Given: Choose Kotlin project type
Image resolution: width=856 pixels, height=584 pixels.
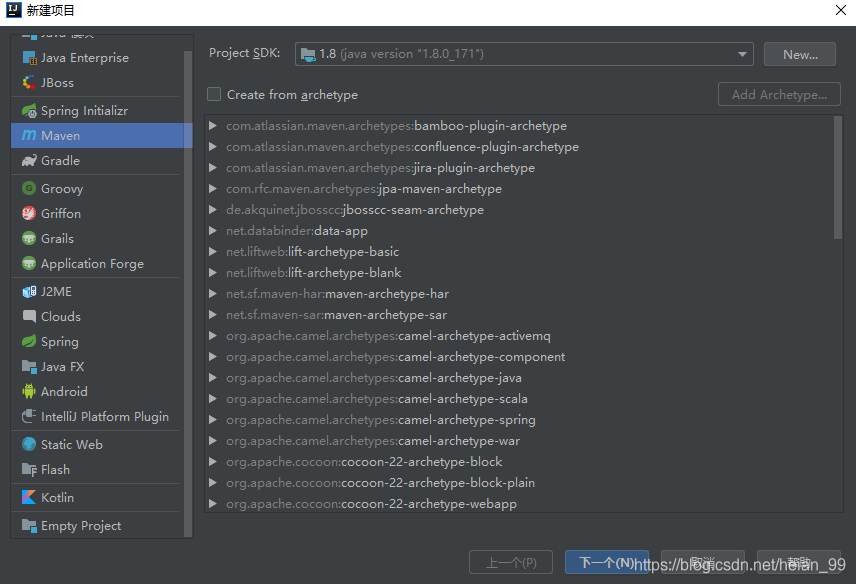Looking at the screenshot, I should coord(98,497).
